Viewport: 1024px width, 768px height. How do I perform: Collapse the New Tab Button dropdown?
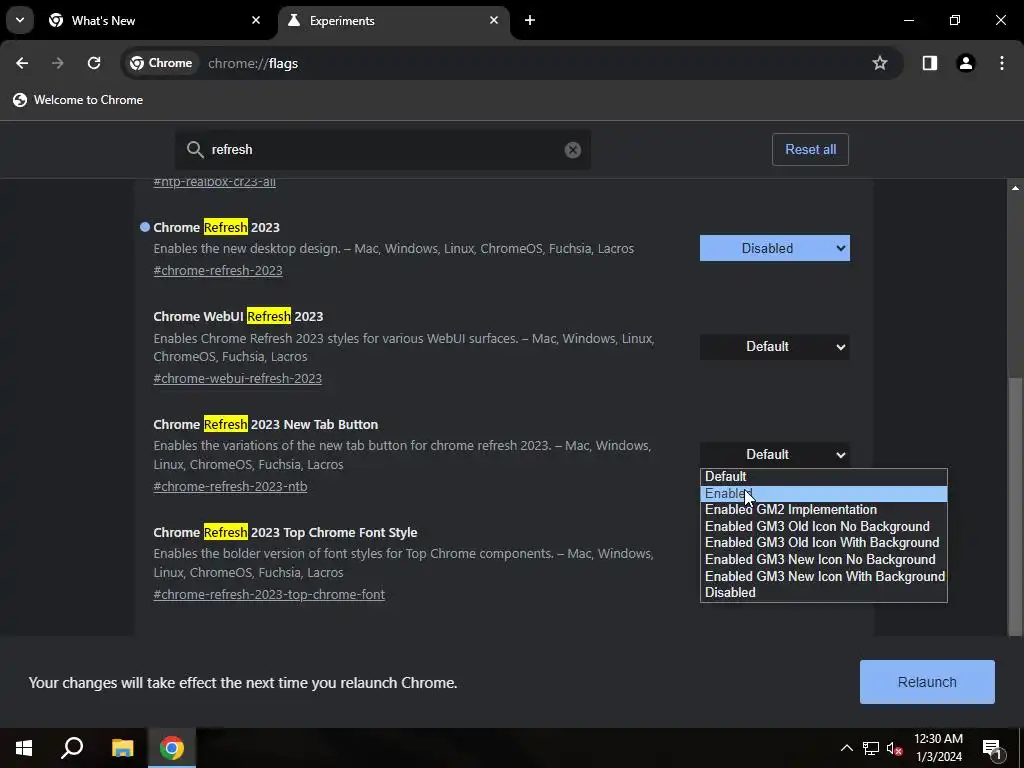[775, 455]
